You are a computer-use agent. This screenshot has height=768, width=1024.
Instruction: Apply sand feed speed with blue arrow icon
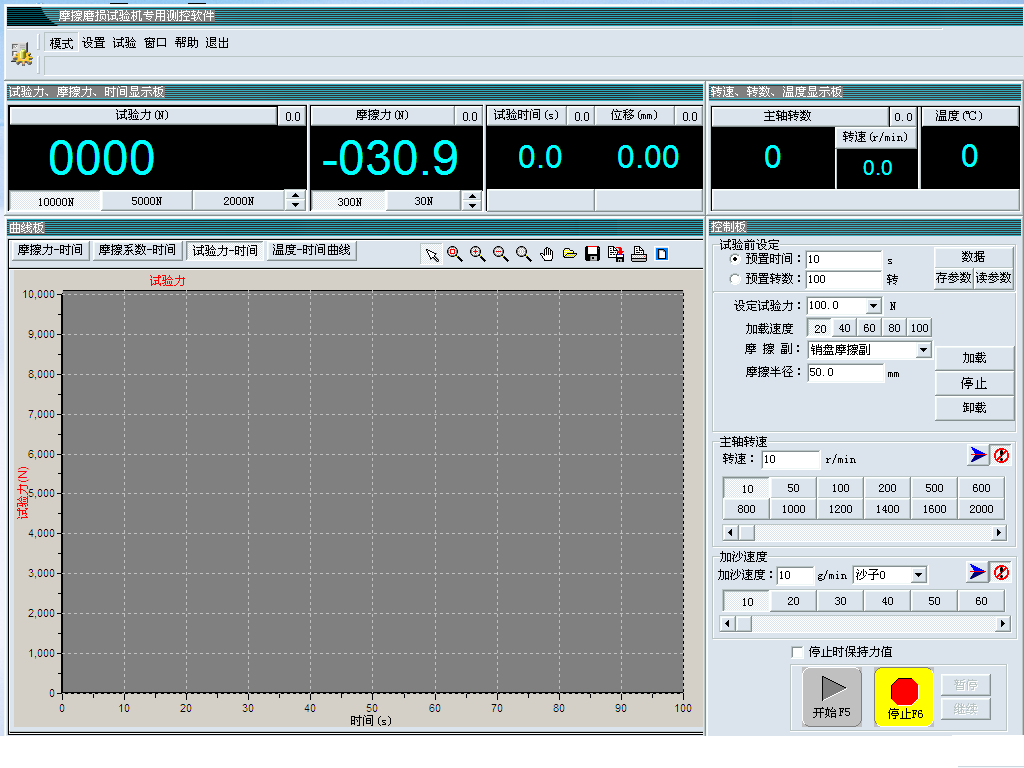tap(978, 572)
